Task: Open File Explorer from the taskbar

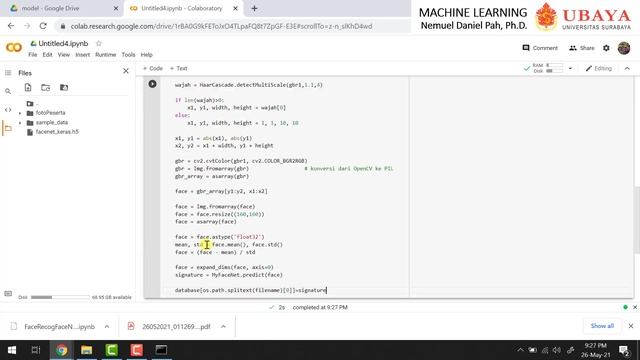Action: pyautogui.click(x=87, y=350)
